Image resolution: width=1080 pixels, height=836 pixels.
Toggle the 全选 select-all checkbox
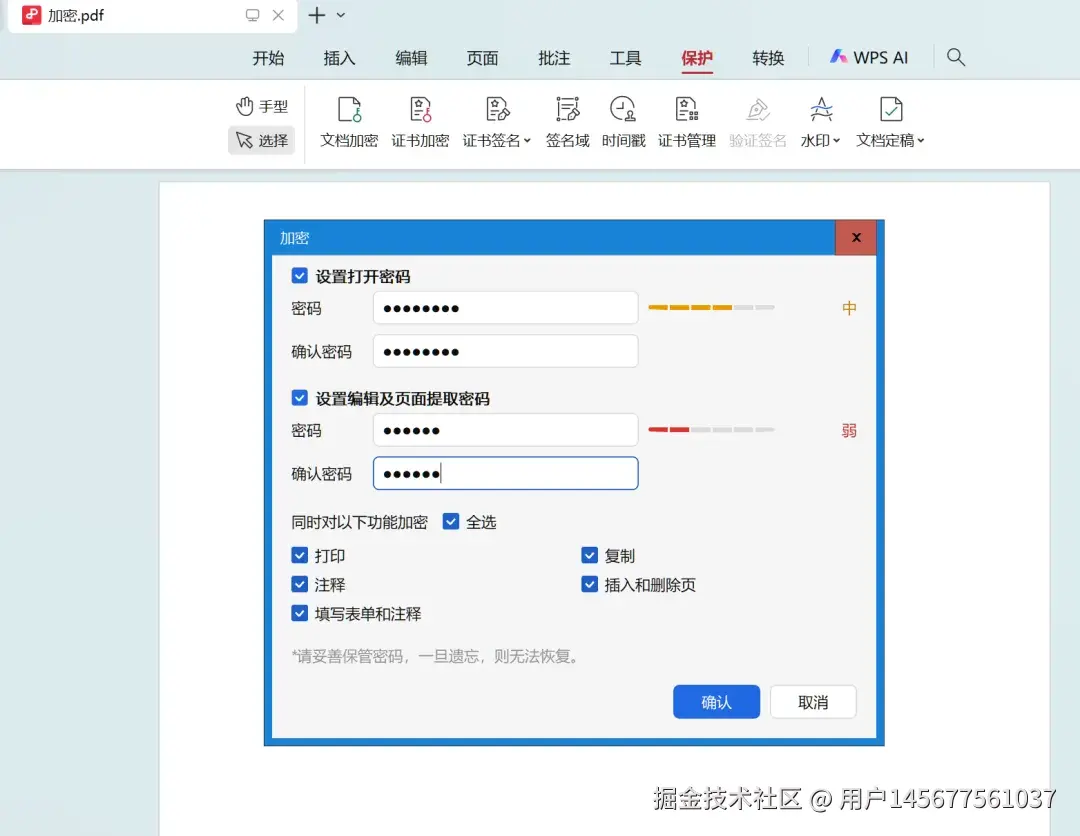coord(451,521)
